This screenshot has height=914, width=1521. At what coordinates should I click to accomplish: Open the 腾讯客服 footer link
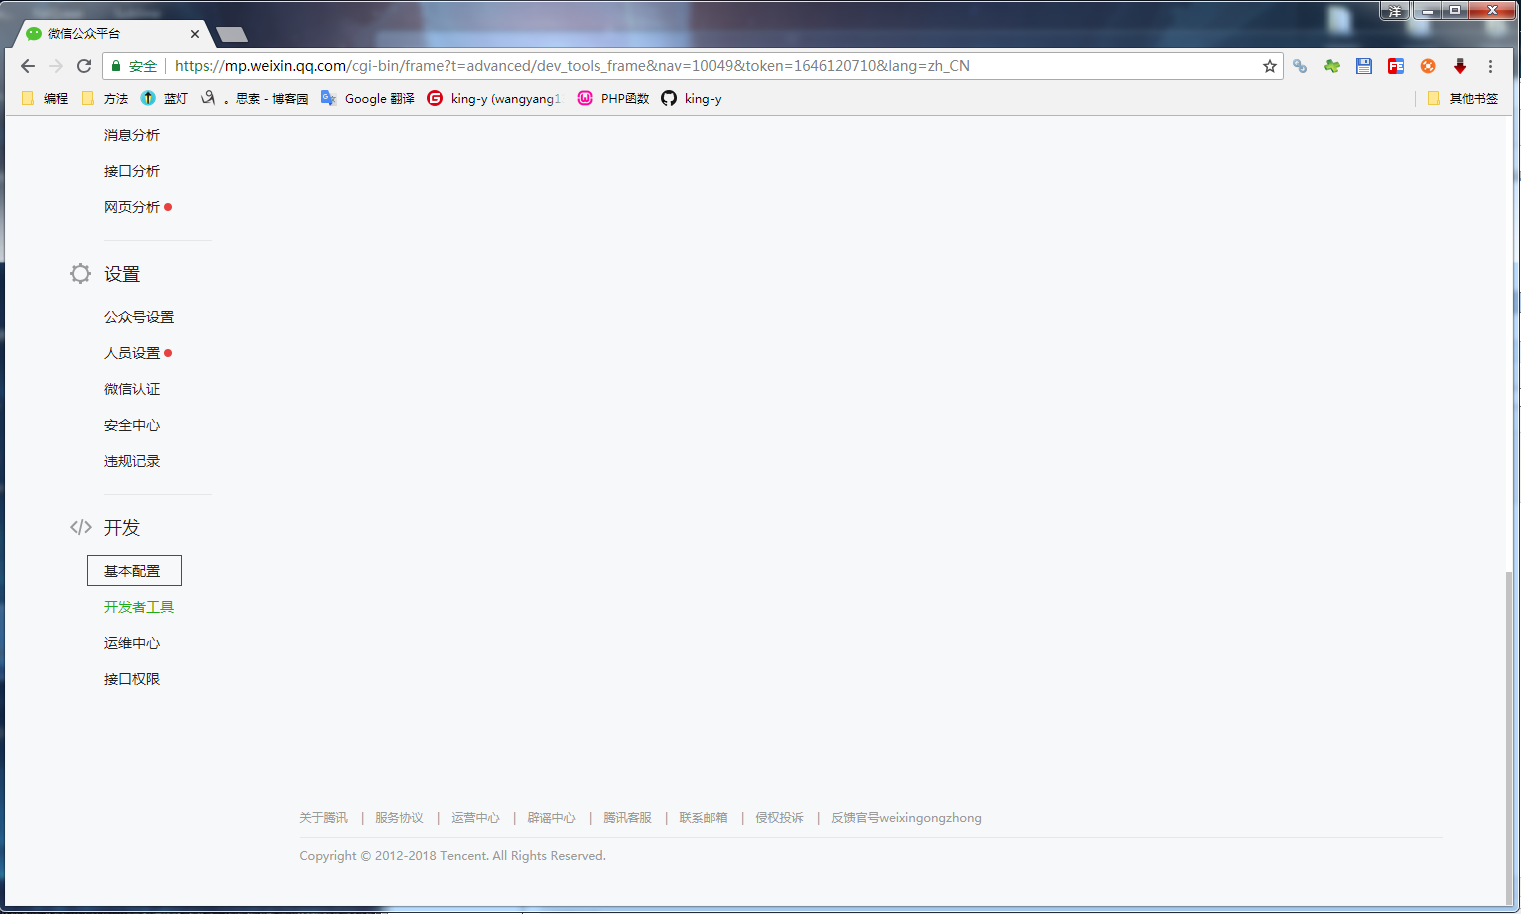(x=627, y=818)
